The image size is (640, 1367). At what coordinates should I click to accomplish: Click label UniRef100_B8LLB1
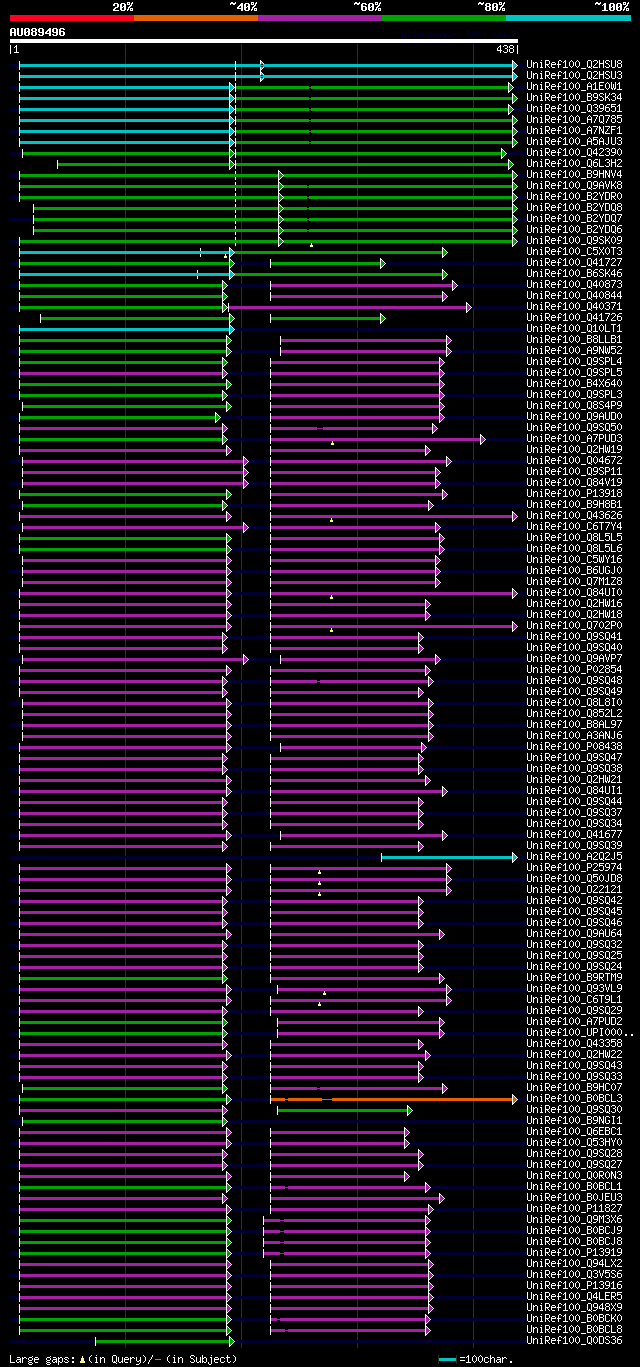coord(574,339)
